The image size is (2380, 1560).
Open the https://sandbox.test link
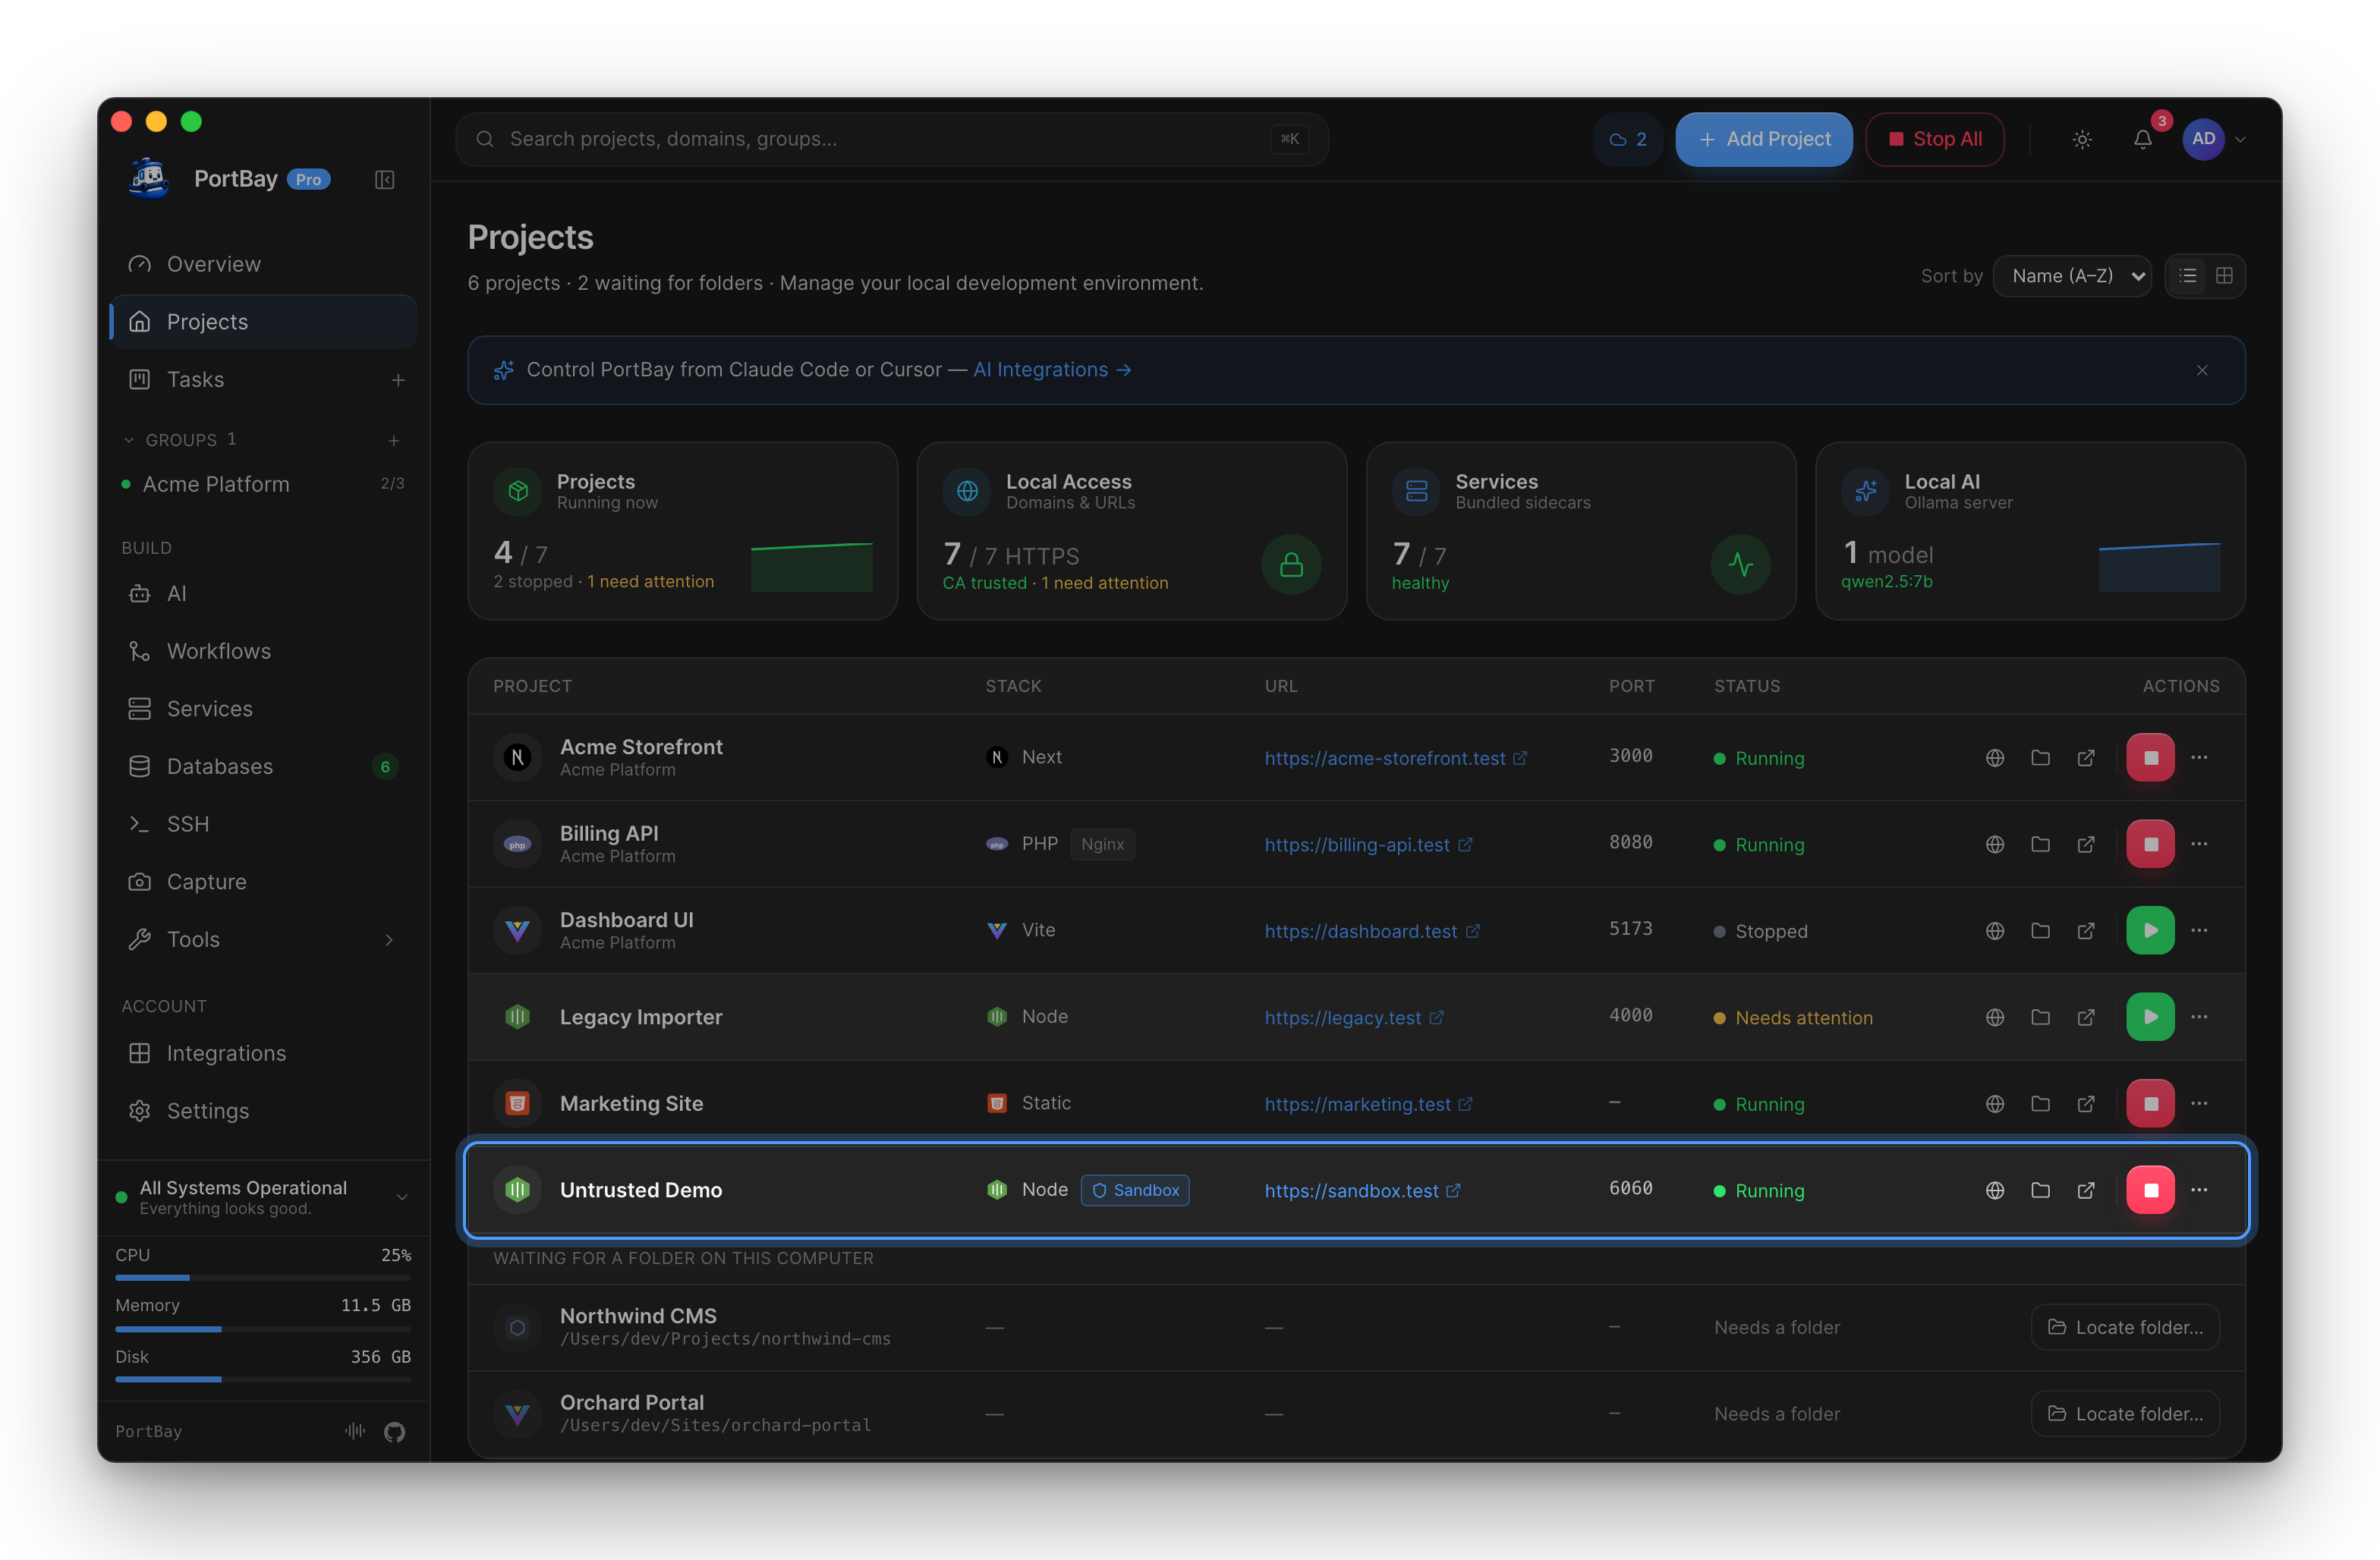pos(1362,1190)
